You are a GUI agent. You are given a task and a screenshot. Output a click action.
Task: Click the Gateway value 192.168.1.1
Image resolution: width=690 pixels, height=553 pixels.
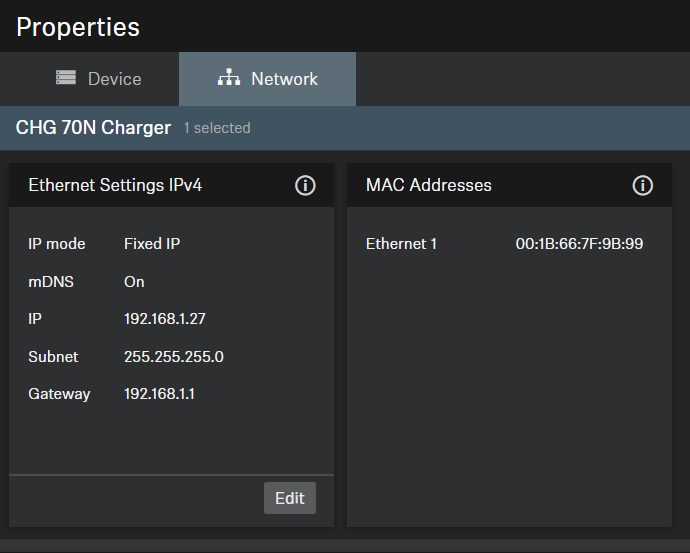tap(159, 394)
